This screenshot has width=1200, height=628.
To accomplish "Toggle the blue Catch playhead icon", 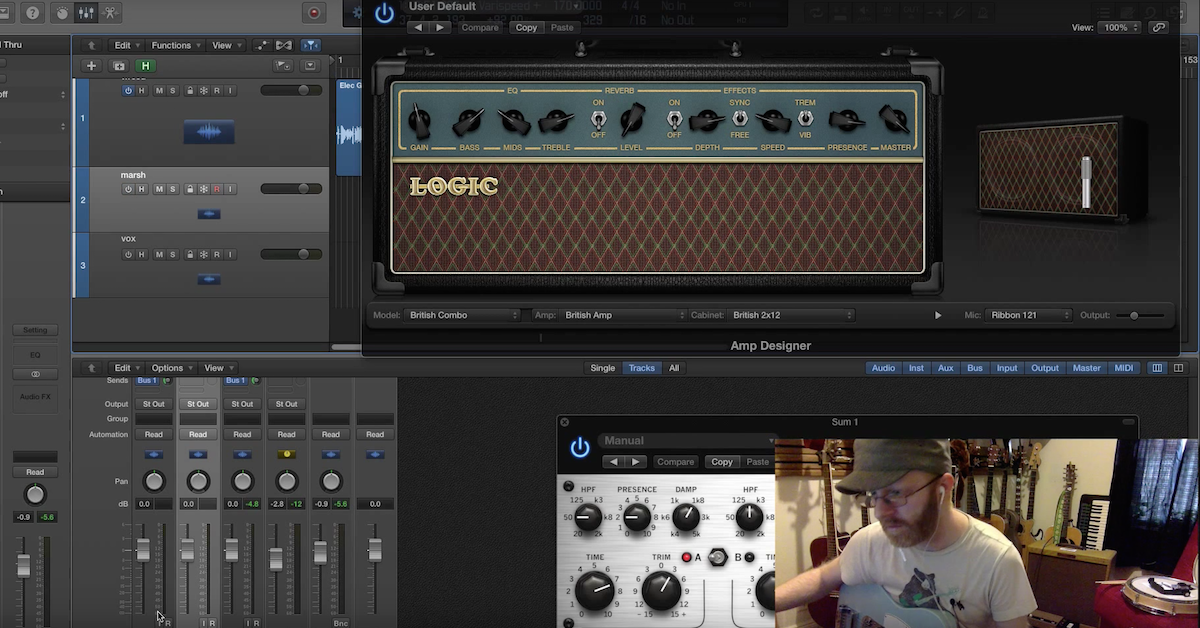I will (311, 45).
